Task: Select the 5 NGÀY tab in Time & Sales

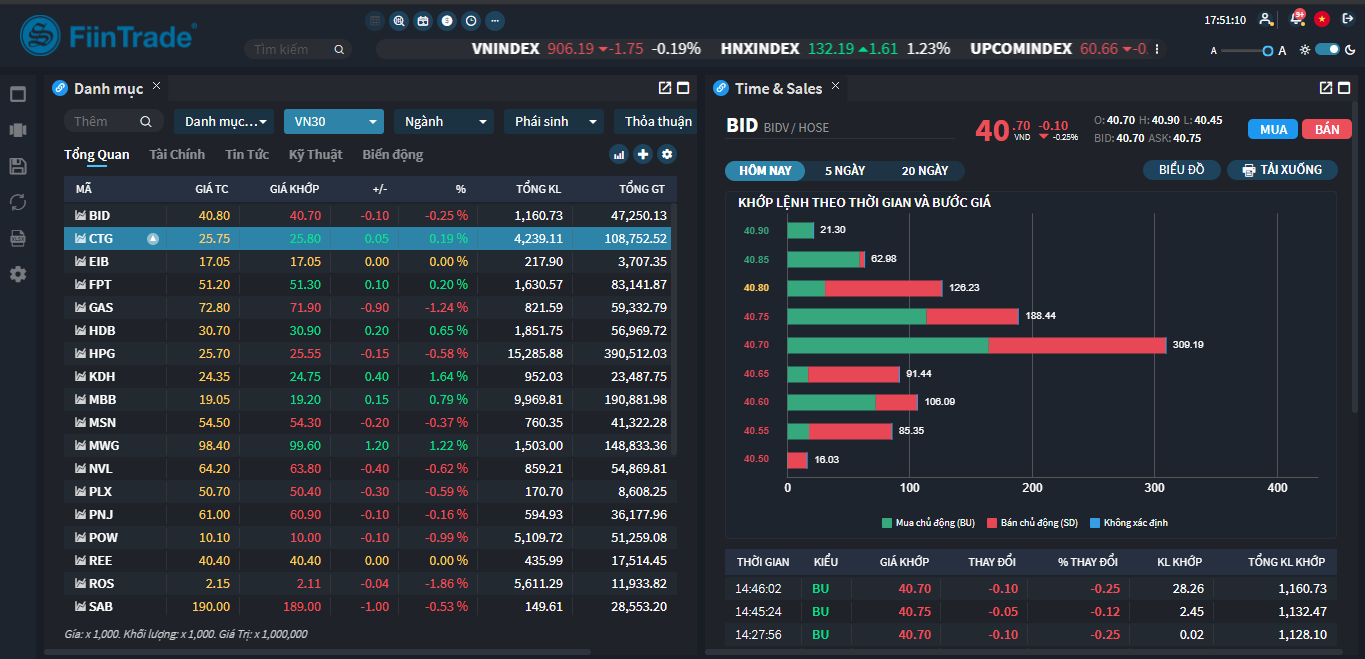Action: (x=845, y=170)
